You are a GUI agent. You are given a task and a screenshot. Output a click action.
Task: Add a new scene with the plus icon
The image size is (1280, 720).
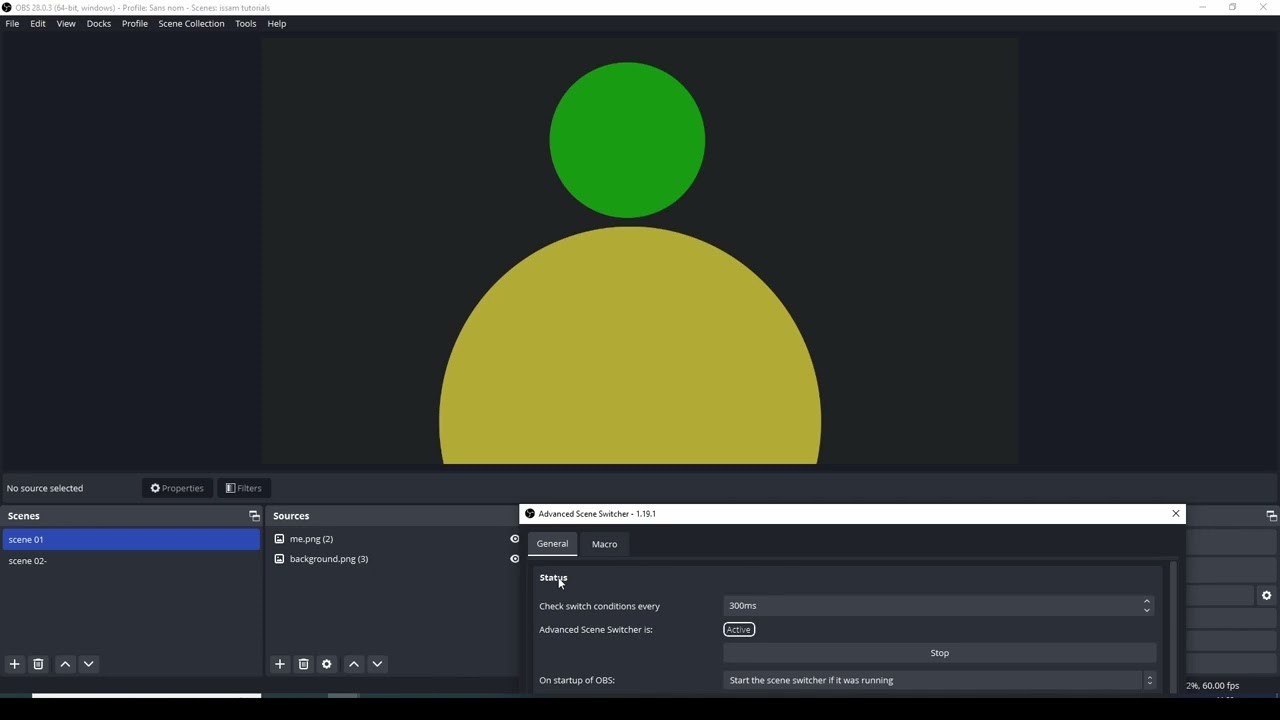coord(15,664)
